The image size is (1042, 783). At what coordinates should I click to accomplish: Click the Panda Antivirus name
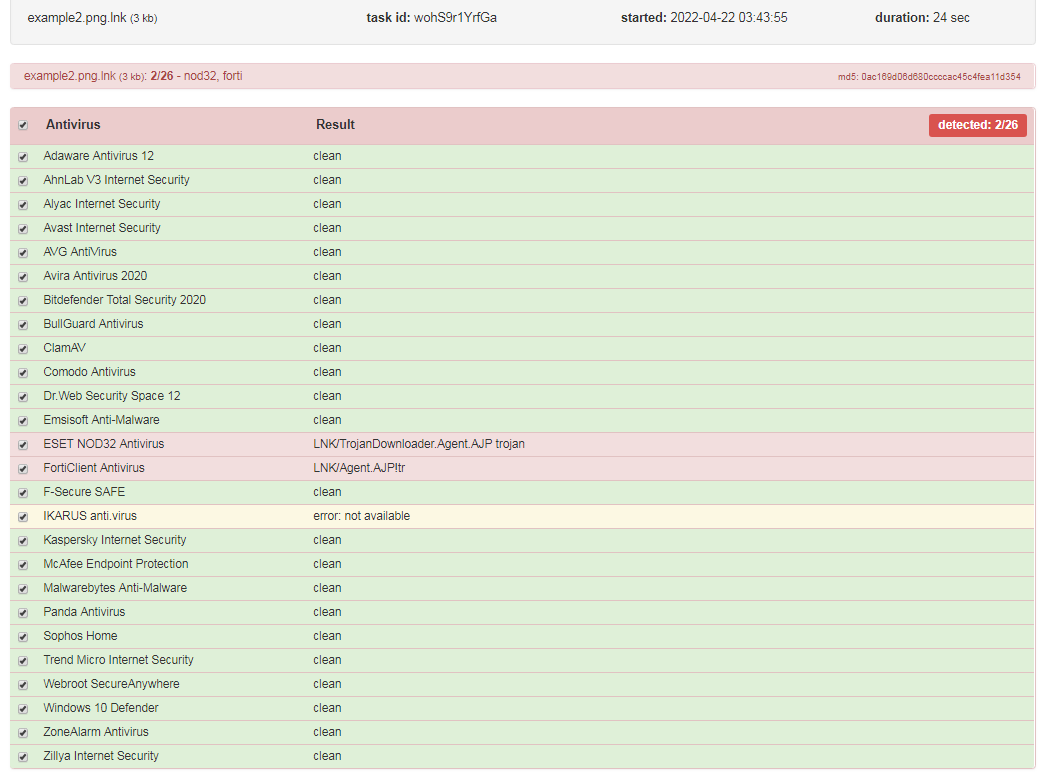84,612
